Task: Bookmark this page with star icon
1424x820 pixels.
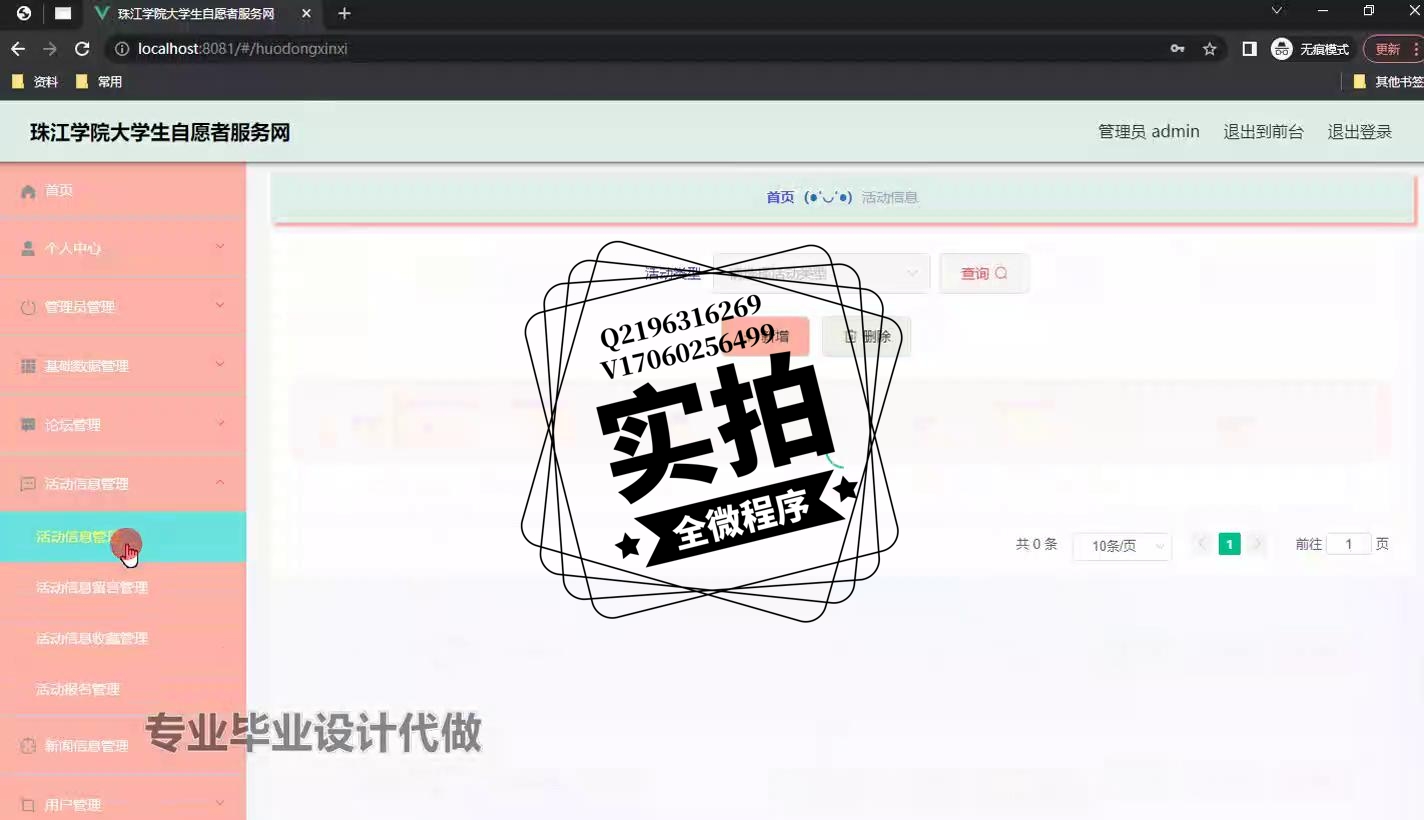Action: tap(1210, 49)
